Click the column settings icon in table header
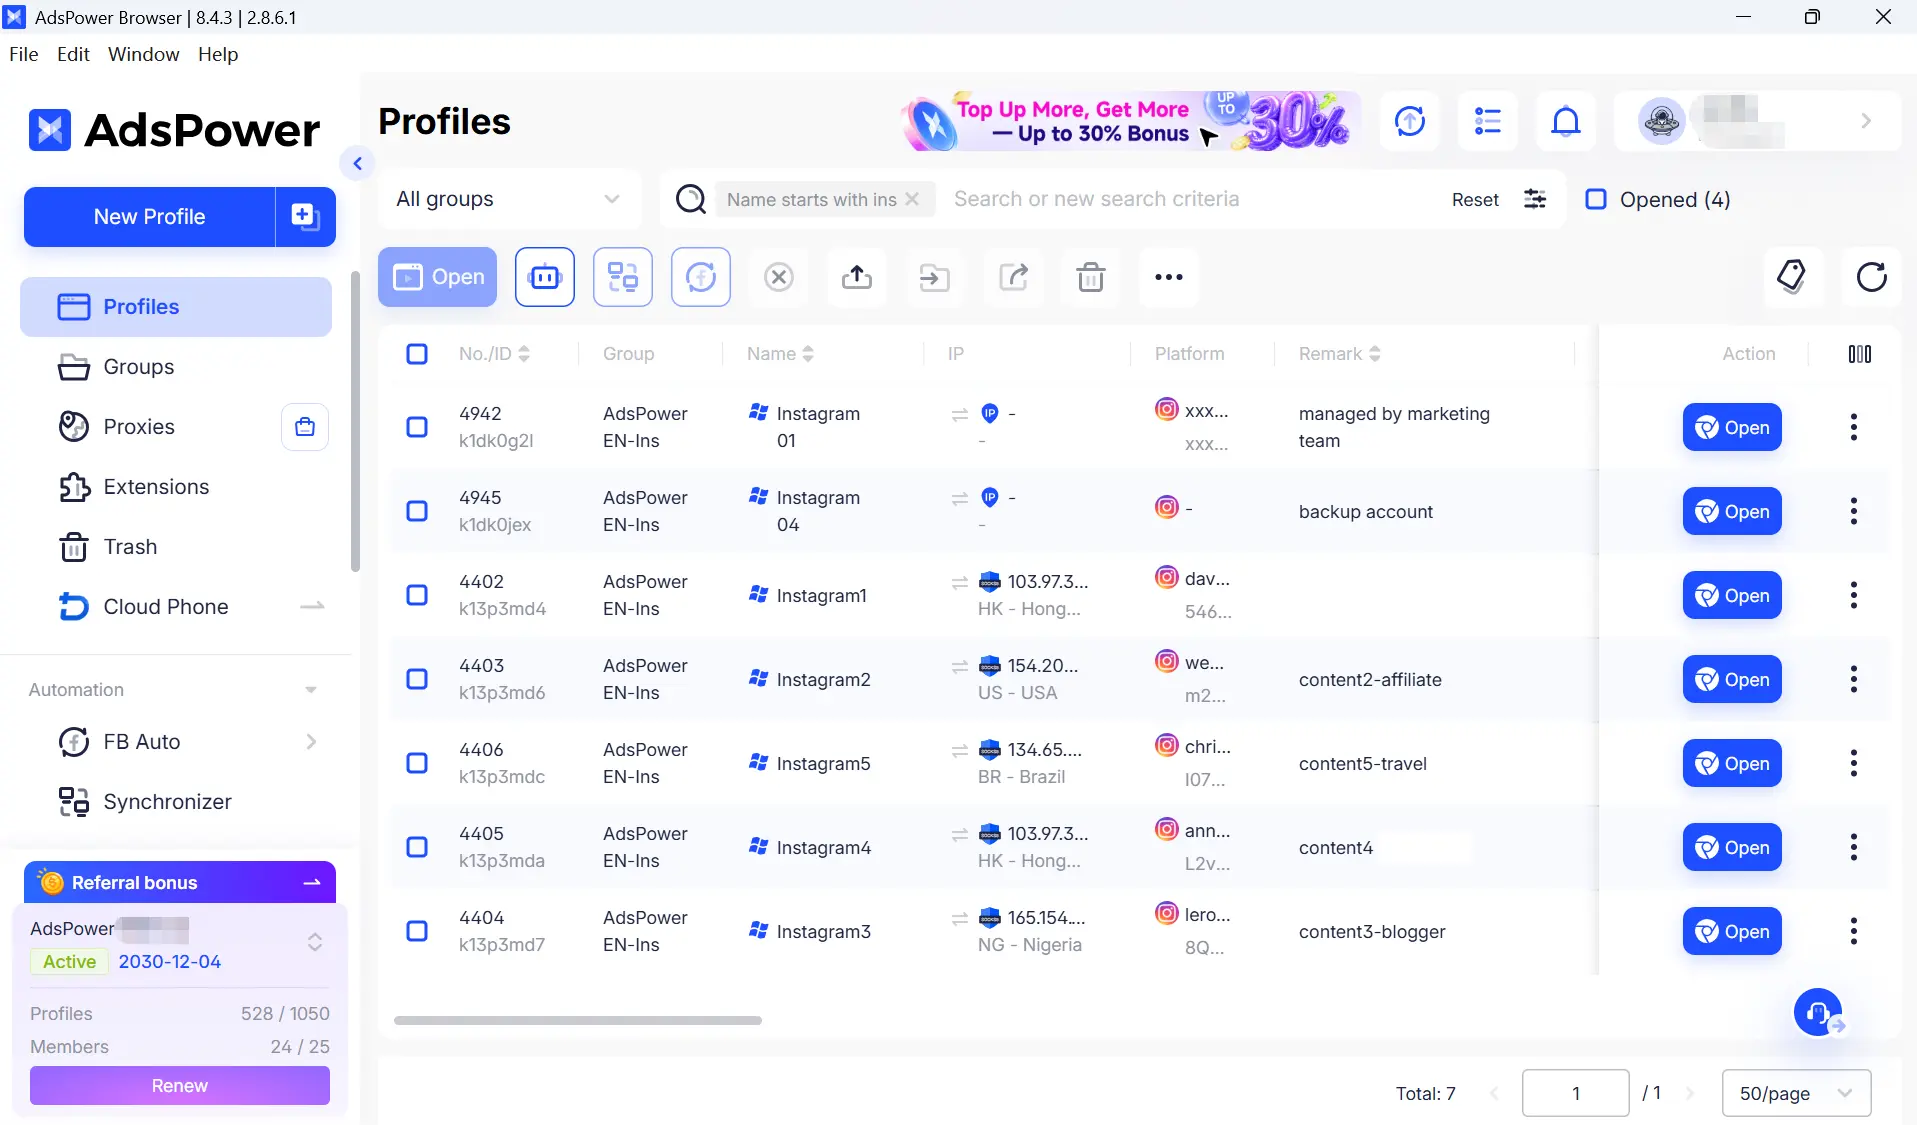This screenshot has width=1917, height=1125. [x=1860, y=354]
